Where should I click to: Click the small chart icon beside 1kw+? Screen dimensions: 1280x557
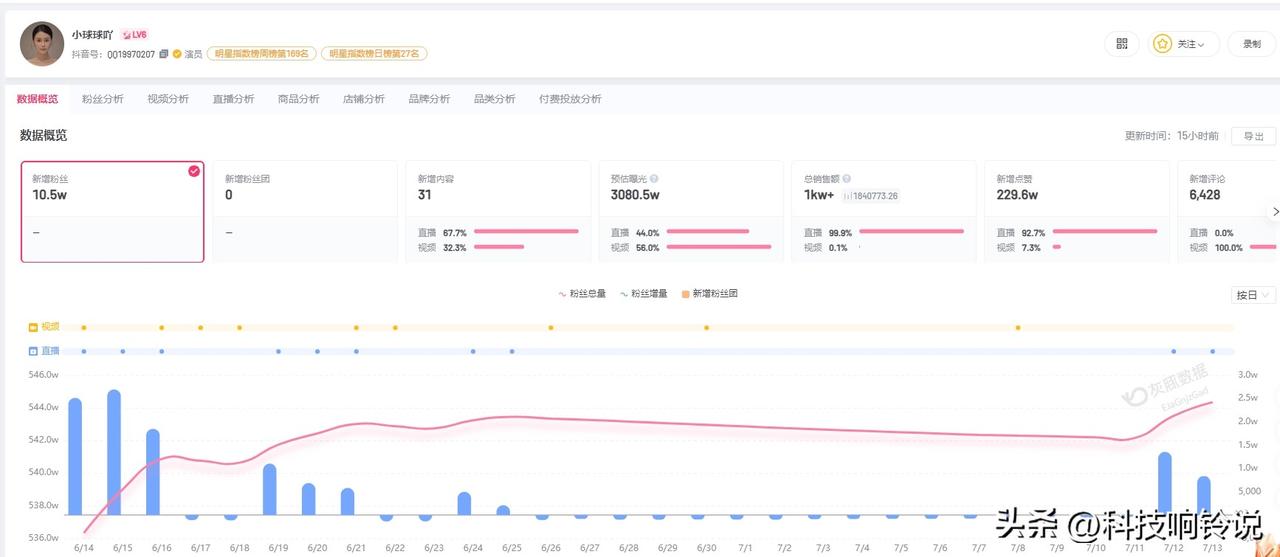click(x=847, y=196)
